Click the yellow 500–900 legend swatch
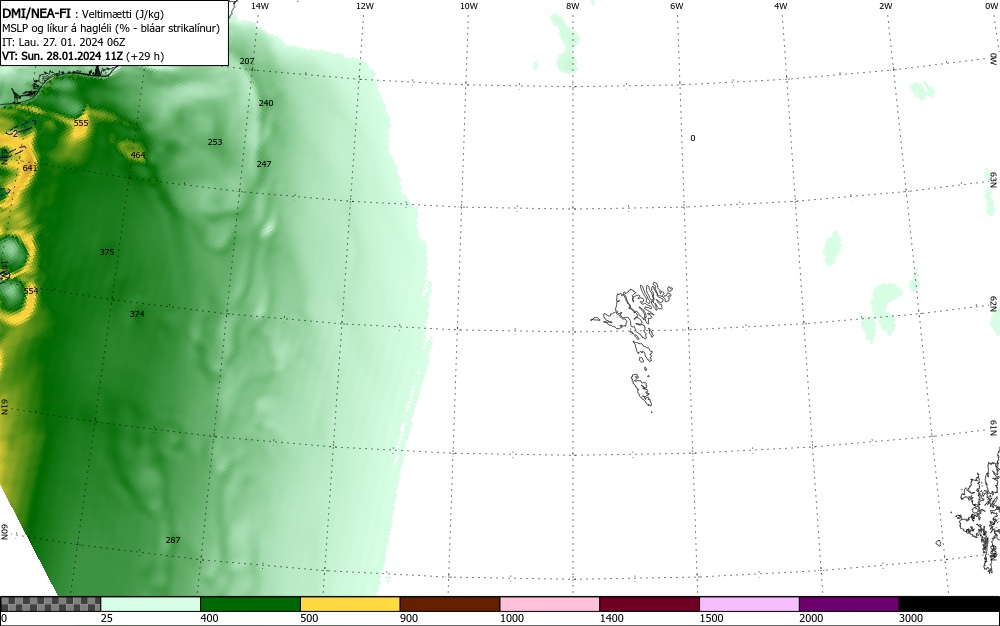The height and width of the screenshot is (626, 1000). pos(350,604)
